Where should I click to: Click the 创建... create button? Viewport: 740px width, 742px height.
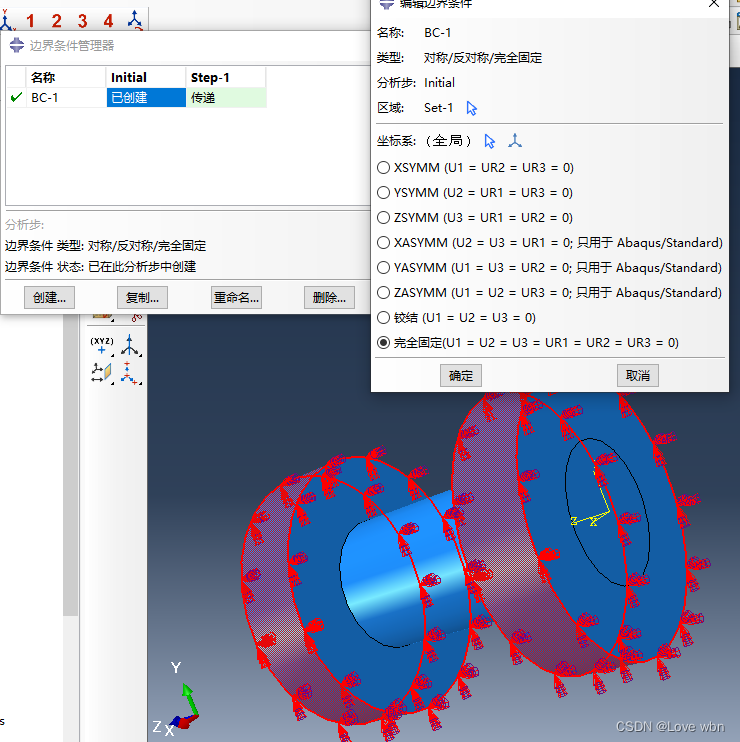[49, 297]
